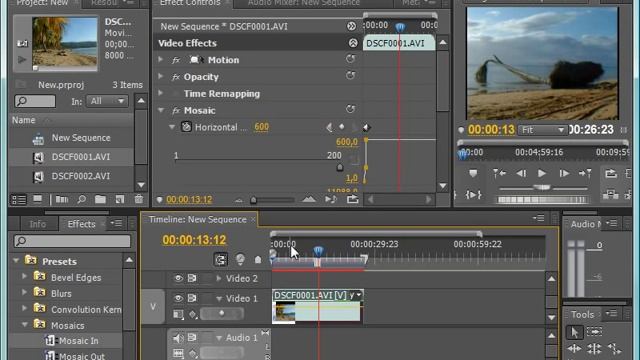This screenshot has width=640, height=360.
Task: Open Audio Mixer: New Sequence tab
Action: point(304,3)
